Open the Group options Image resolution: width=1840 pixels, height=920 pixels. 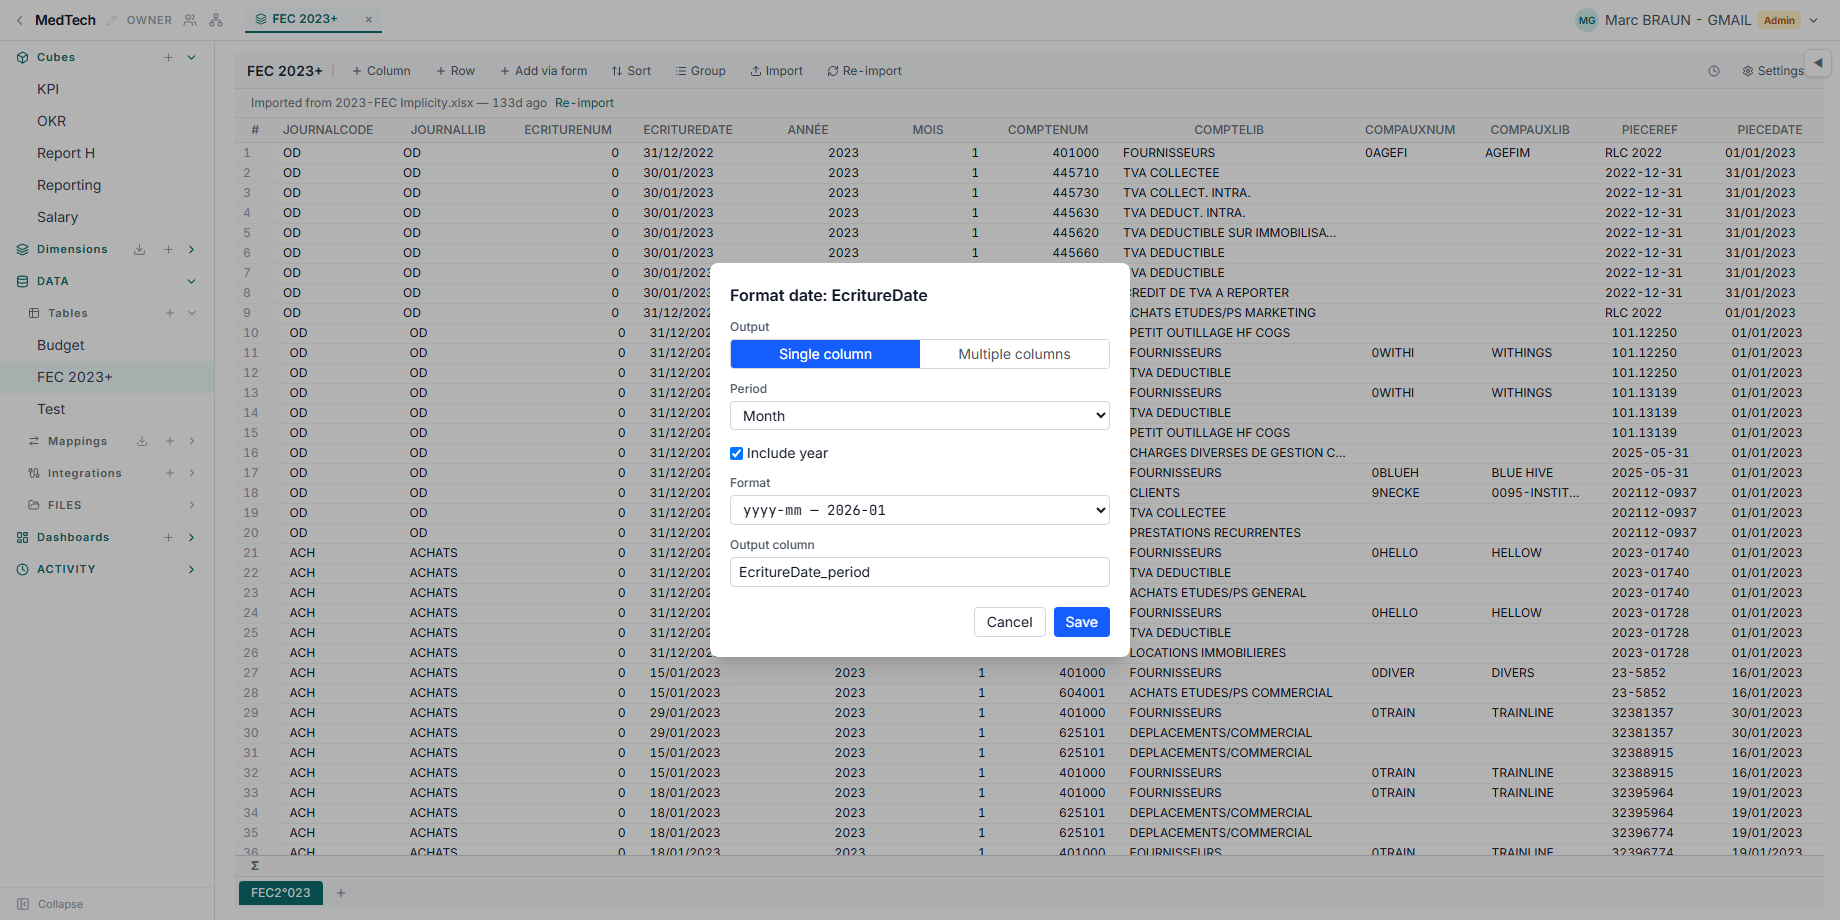700,71
